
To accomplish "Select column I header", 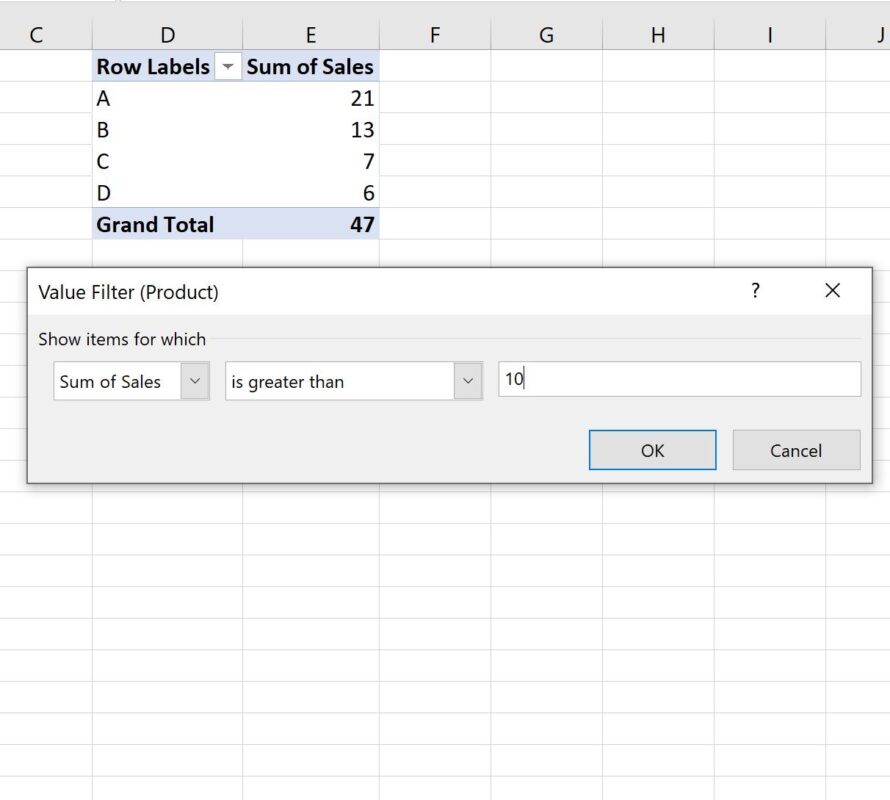I will 770,35.
